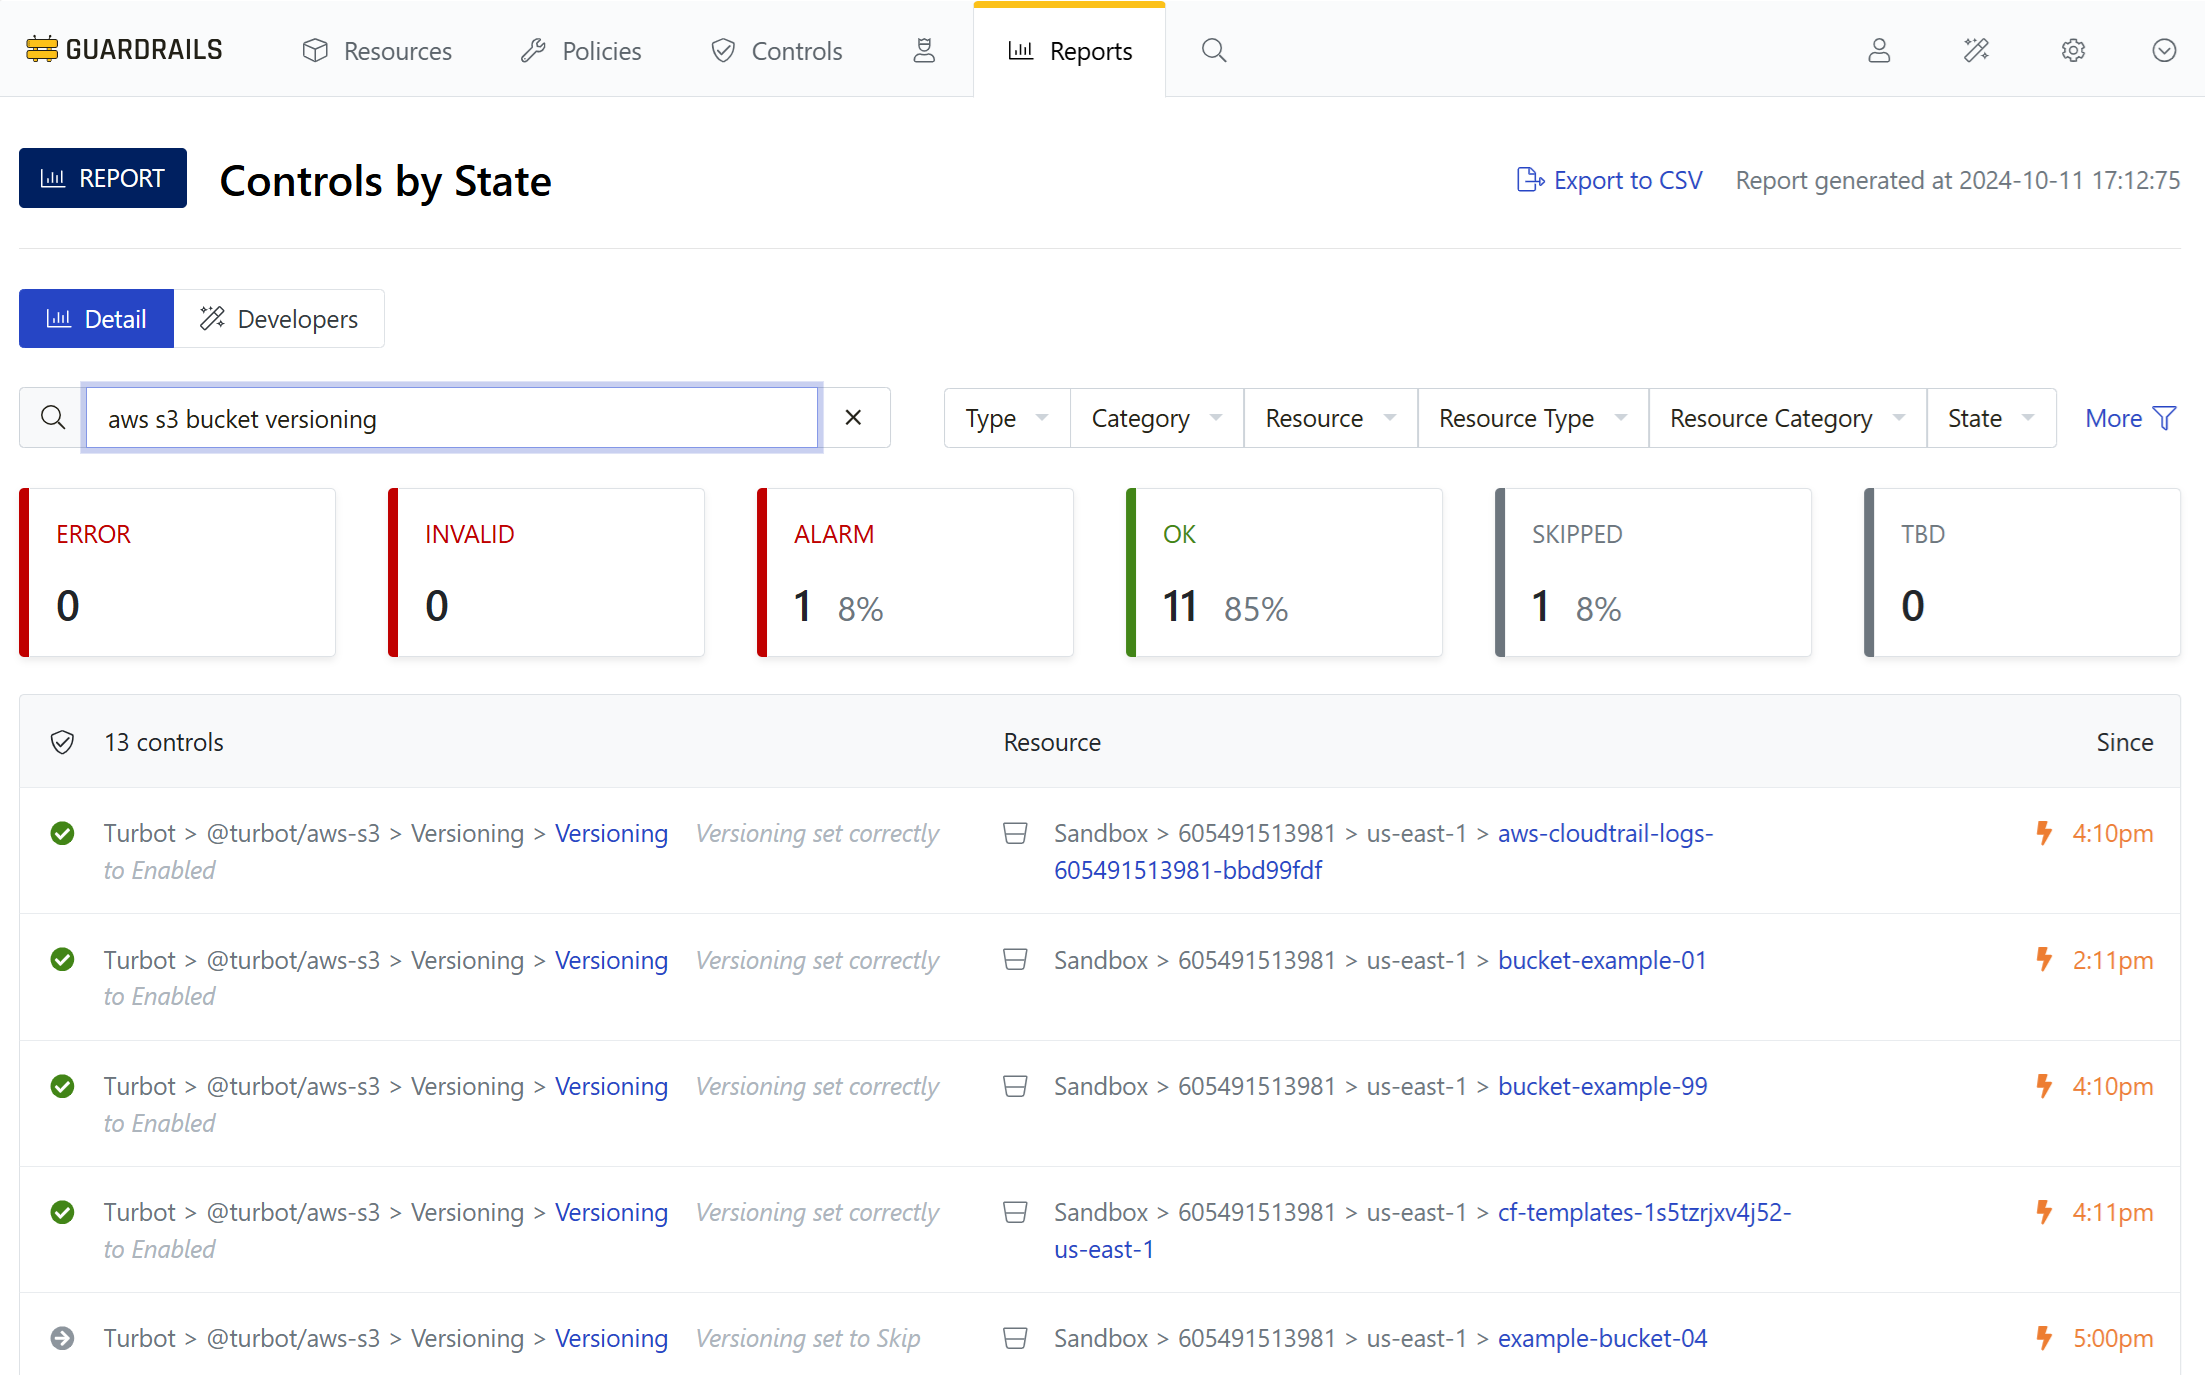
Task: Click the circled chevron icon at top right
Action: [x=2164, y=50]
